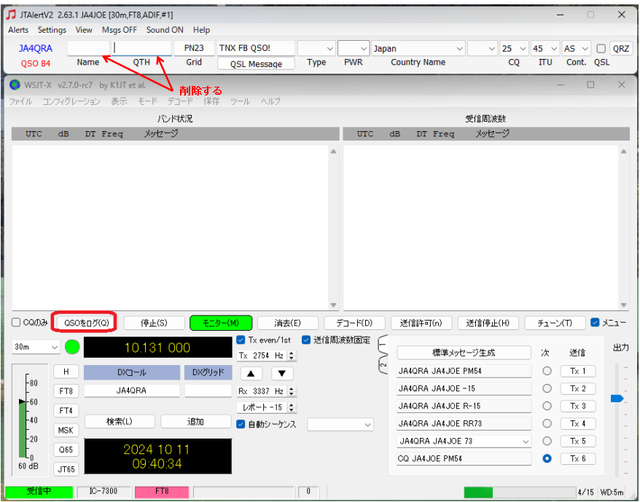This screenshot has height=502, width=640.
Task: Select the next-message radio for Tx 2
Action: point(547,388)
